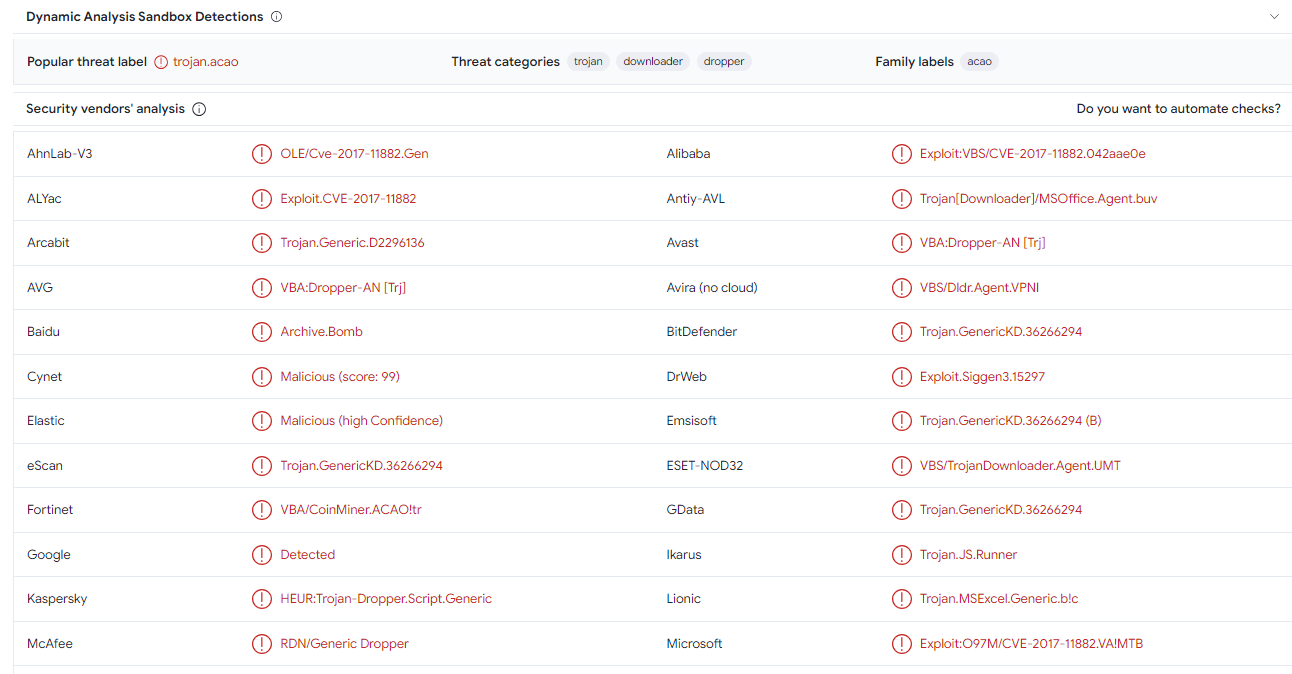Click the alert icon in Antiy-AVL row
The image size is (1292, 674).
point(901,199)
